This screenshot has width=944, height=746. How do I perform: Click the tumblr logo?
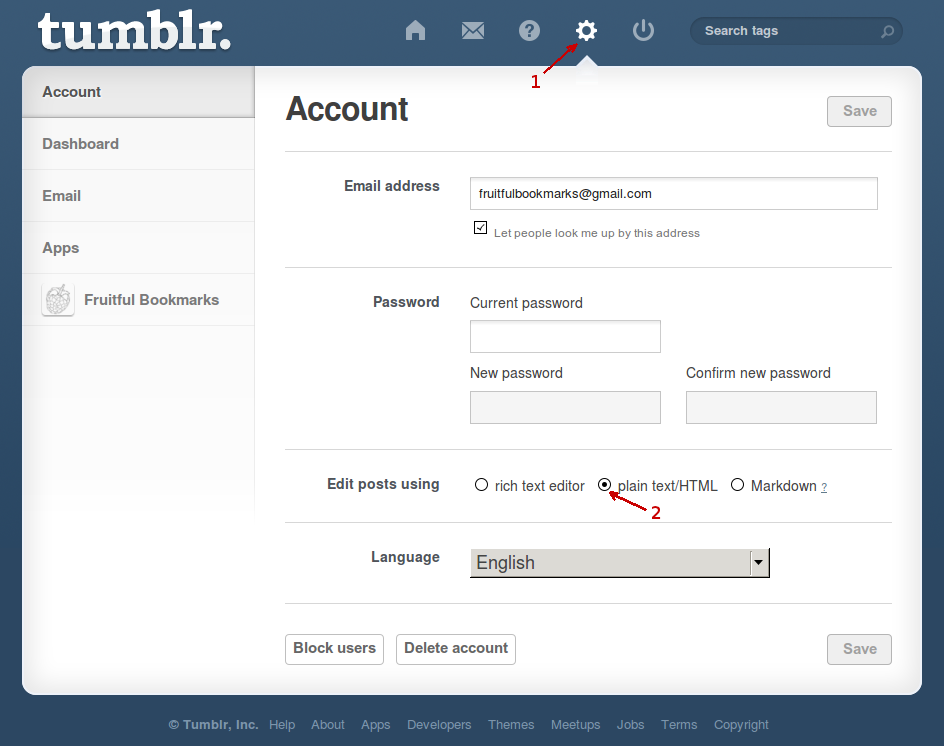(133, 30)
